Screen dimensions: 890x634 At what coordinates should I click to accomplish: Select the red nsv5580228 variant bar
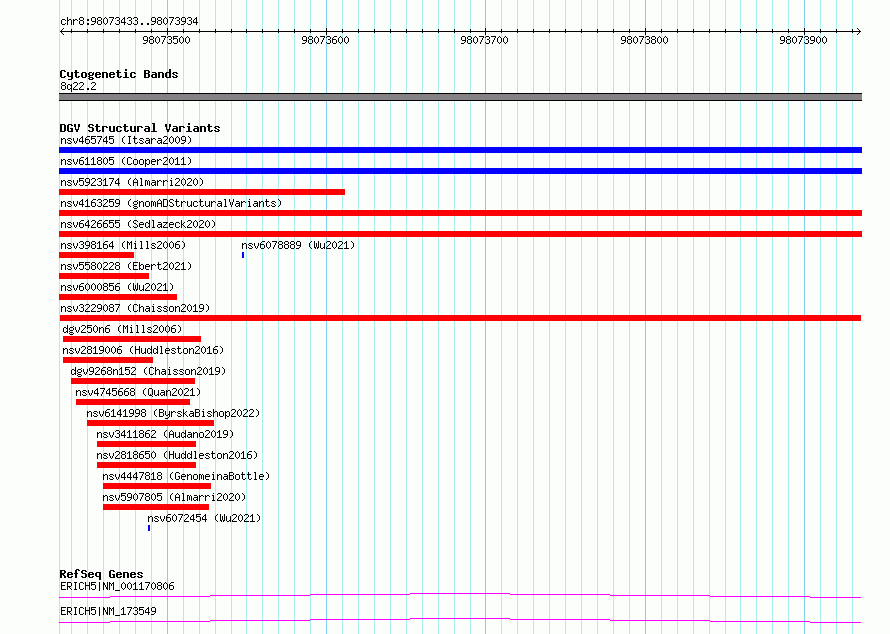point(104,276)
